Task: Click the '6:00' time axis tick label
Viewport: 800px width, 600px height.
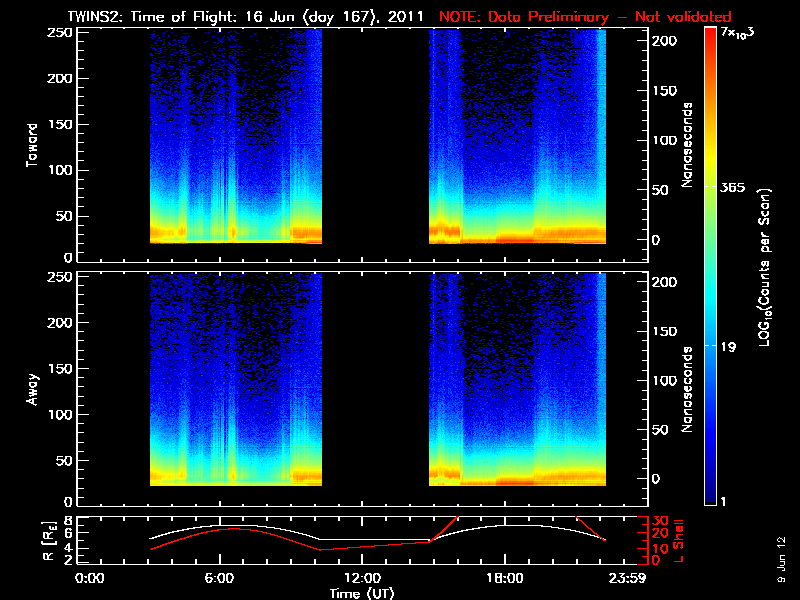Action: coord(219,578)
